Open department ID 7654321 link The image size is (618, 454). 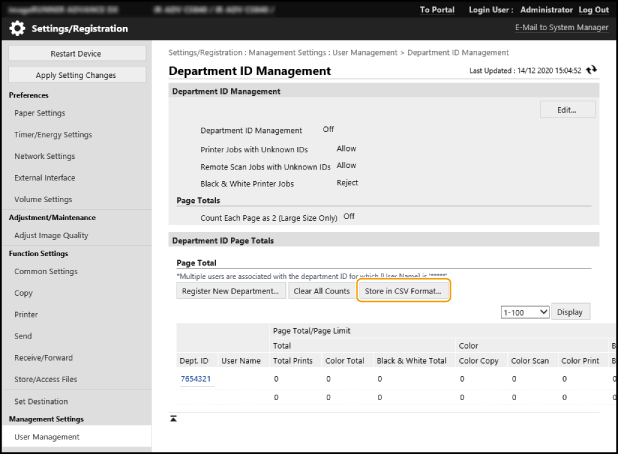coord(194,380)
